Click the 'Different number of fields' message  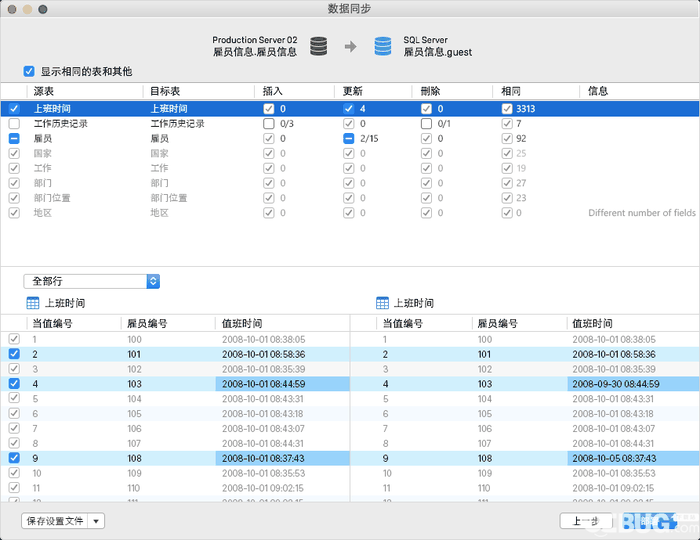642,213
